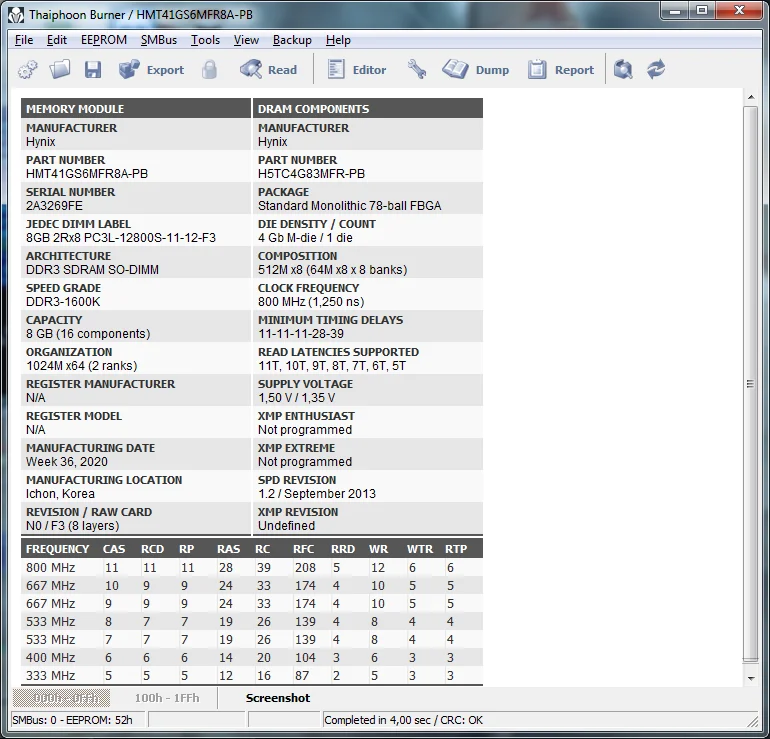Click the JEDEC label 8GB 2Rx8 PC3L-12800S-11-12-F3

tap(121, 238)
